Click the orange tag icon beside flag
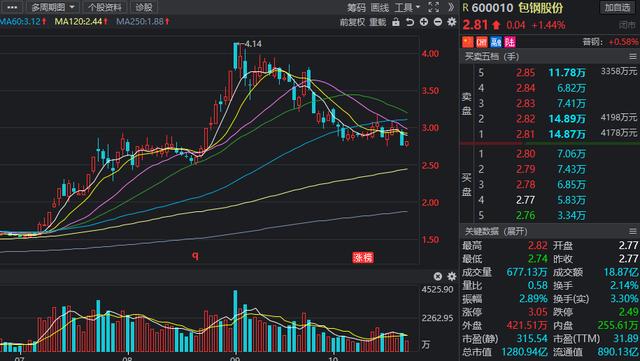The width and height of the screenshot is (640, 361). pyautogui.click(x=482, y=42)
